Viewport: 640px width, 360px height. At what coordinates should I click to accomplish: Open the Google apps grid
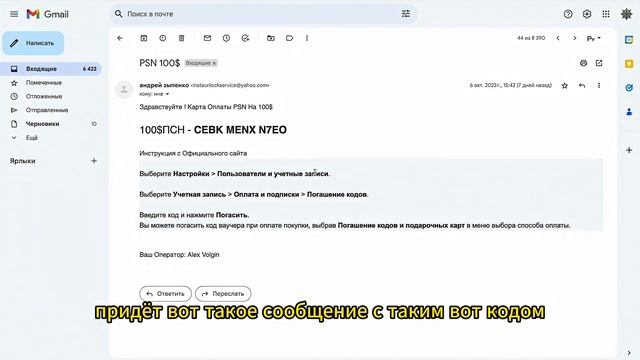[x=606, y=14]
